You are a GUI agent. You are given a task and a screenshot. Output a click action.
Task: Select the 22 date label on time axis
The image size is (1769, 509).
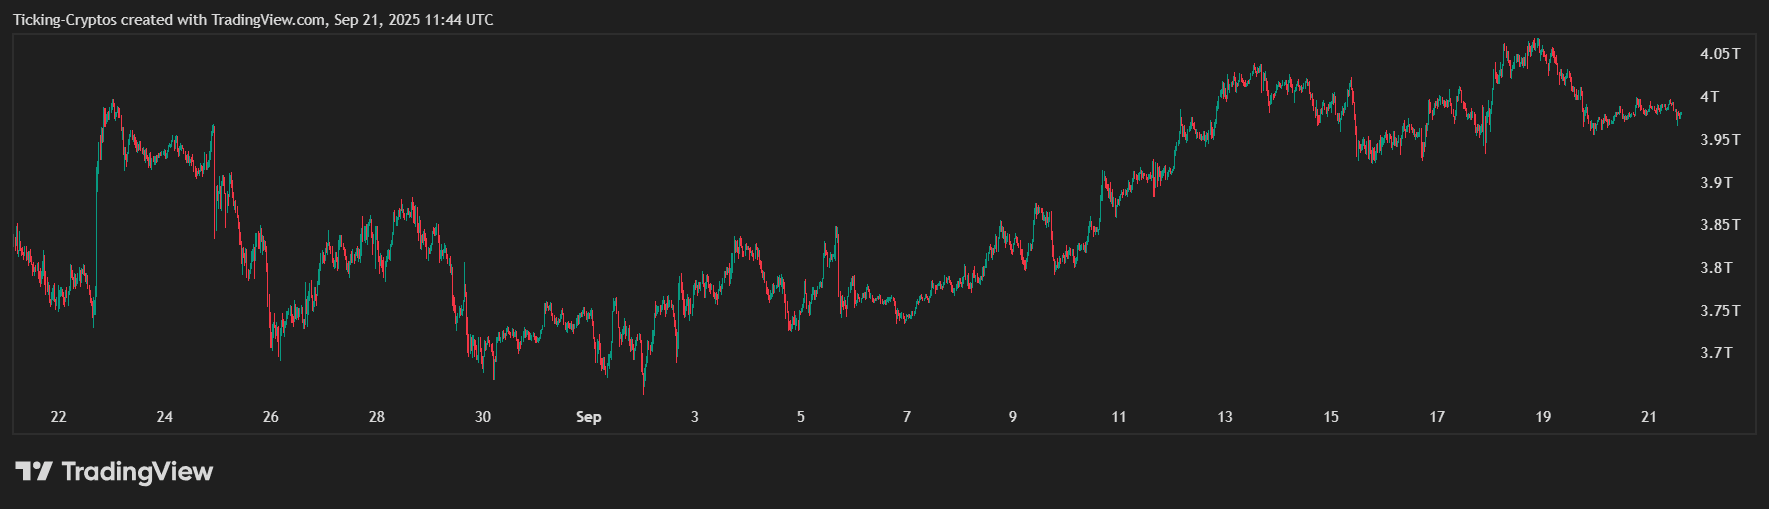point(58,417)
